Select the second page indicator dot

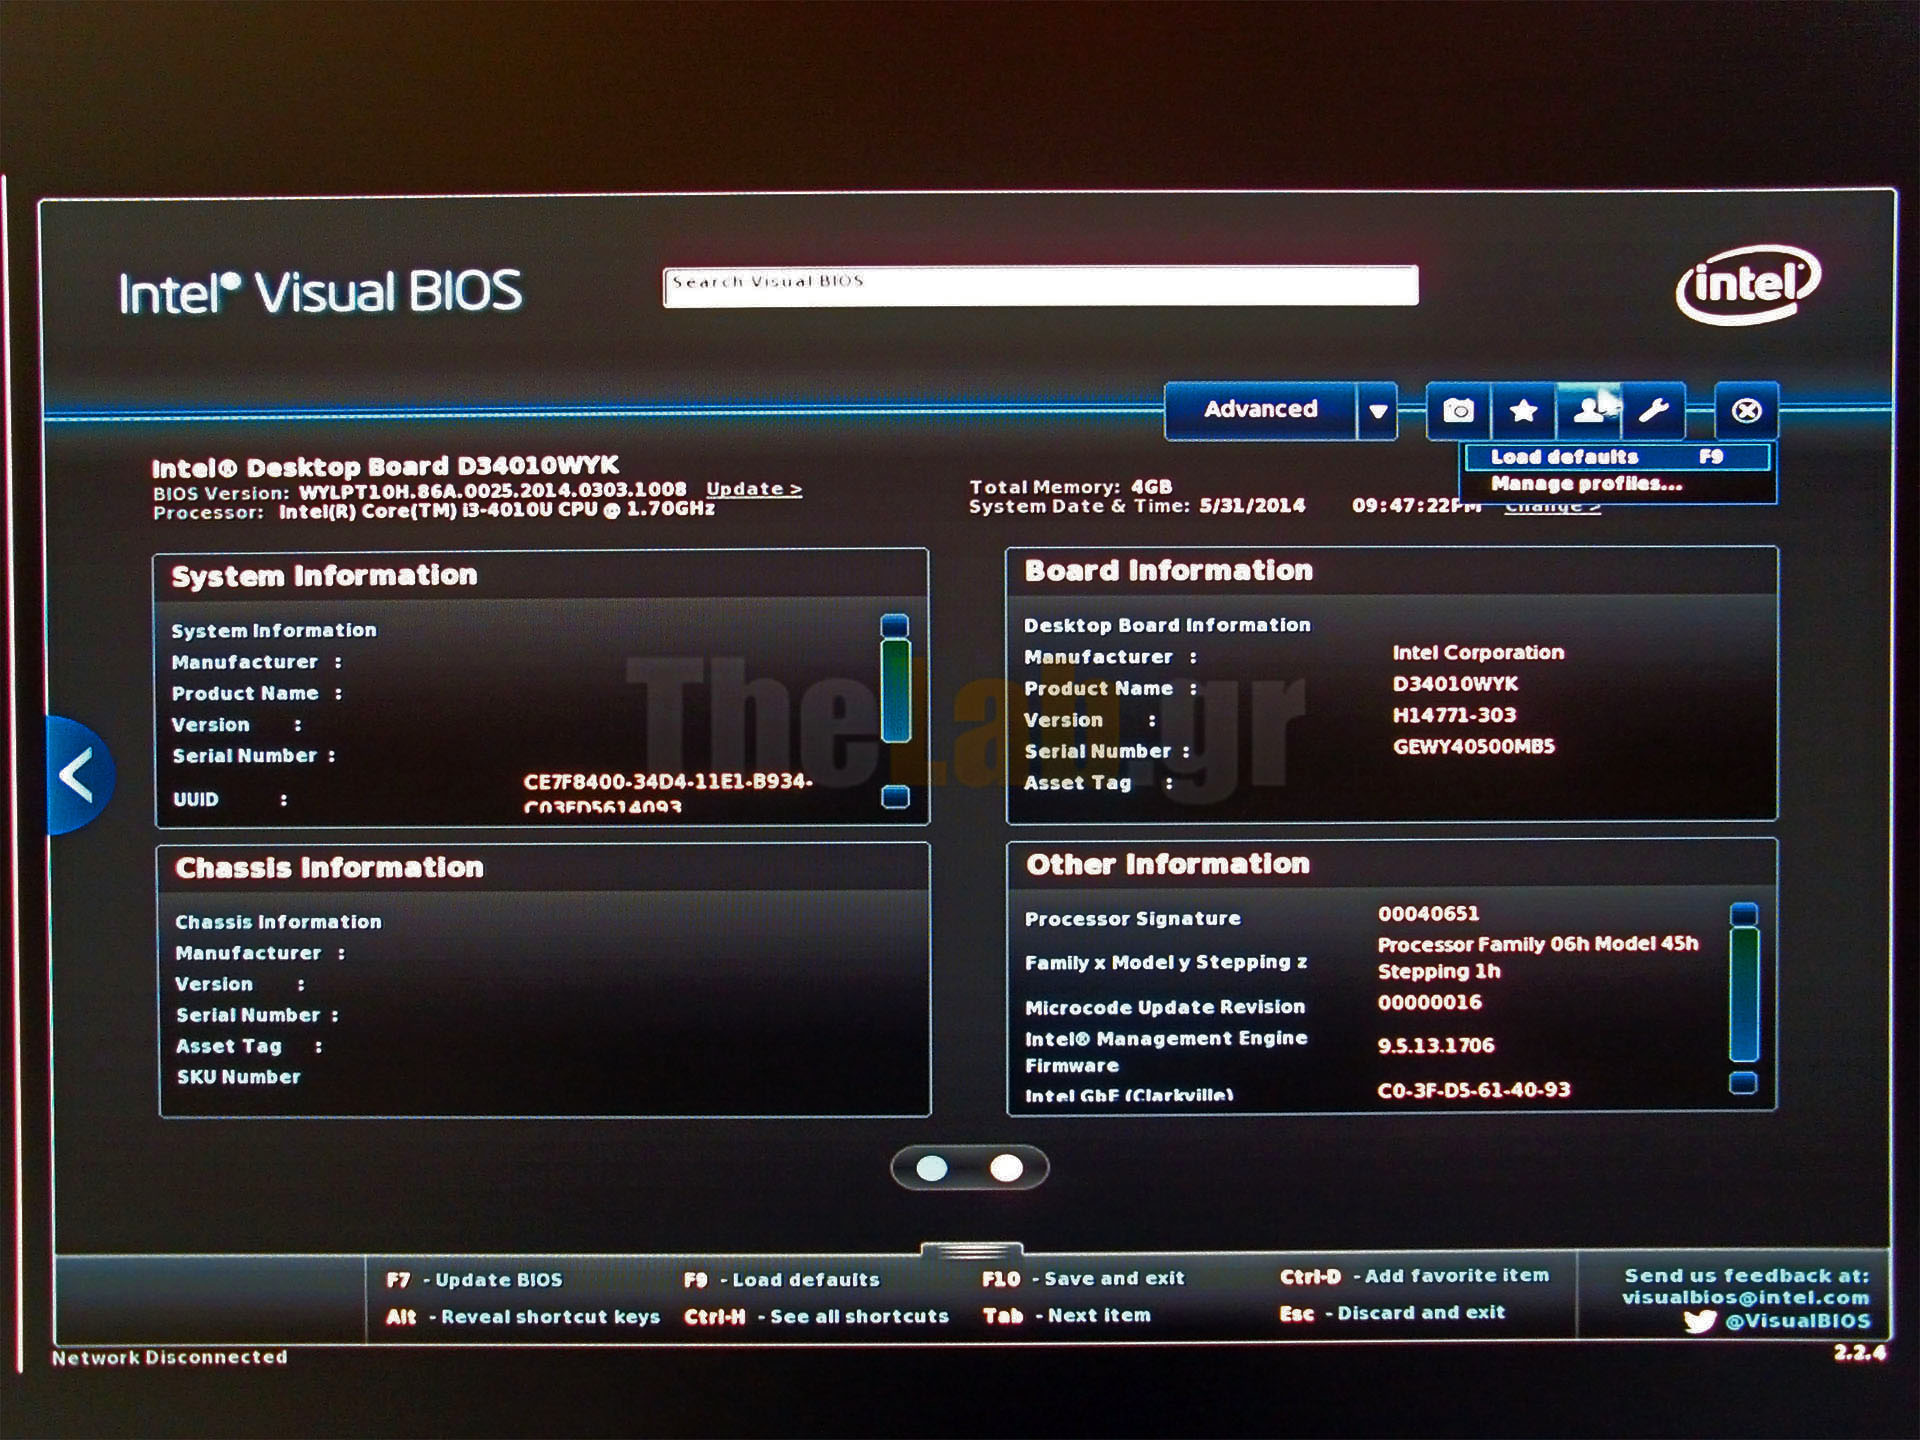tap(1006, 1168)
